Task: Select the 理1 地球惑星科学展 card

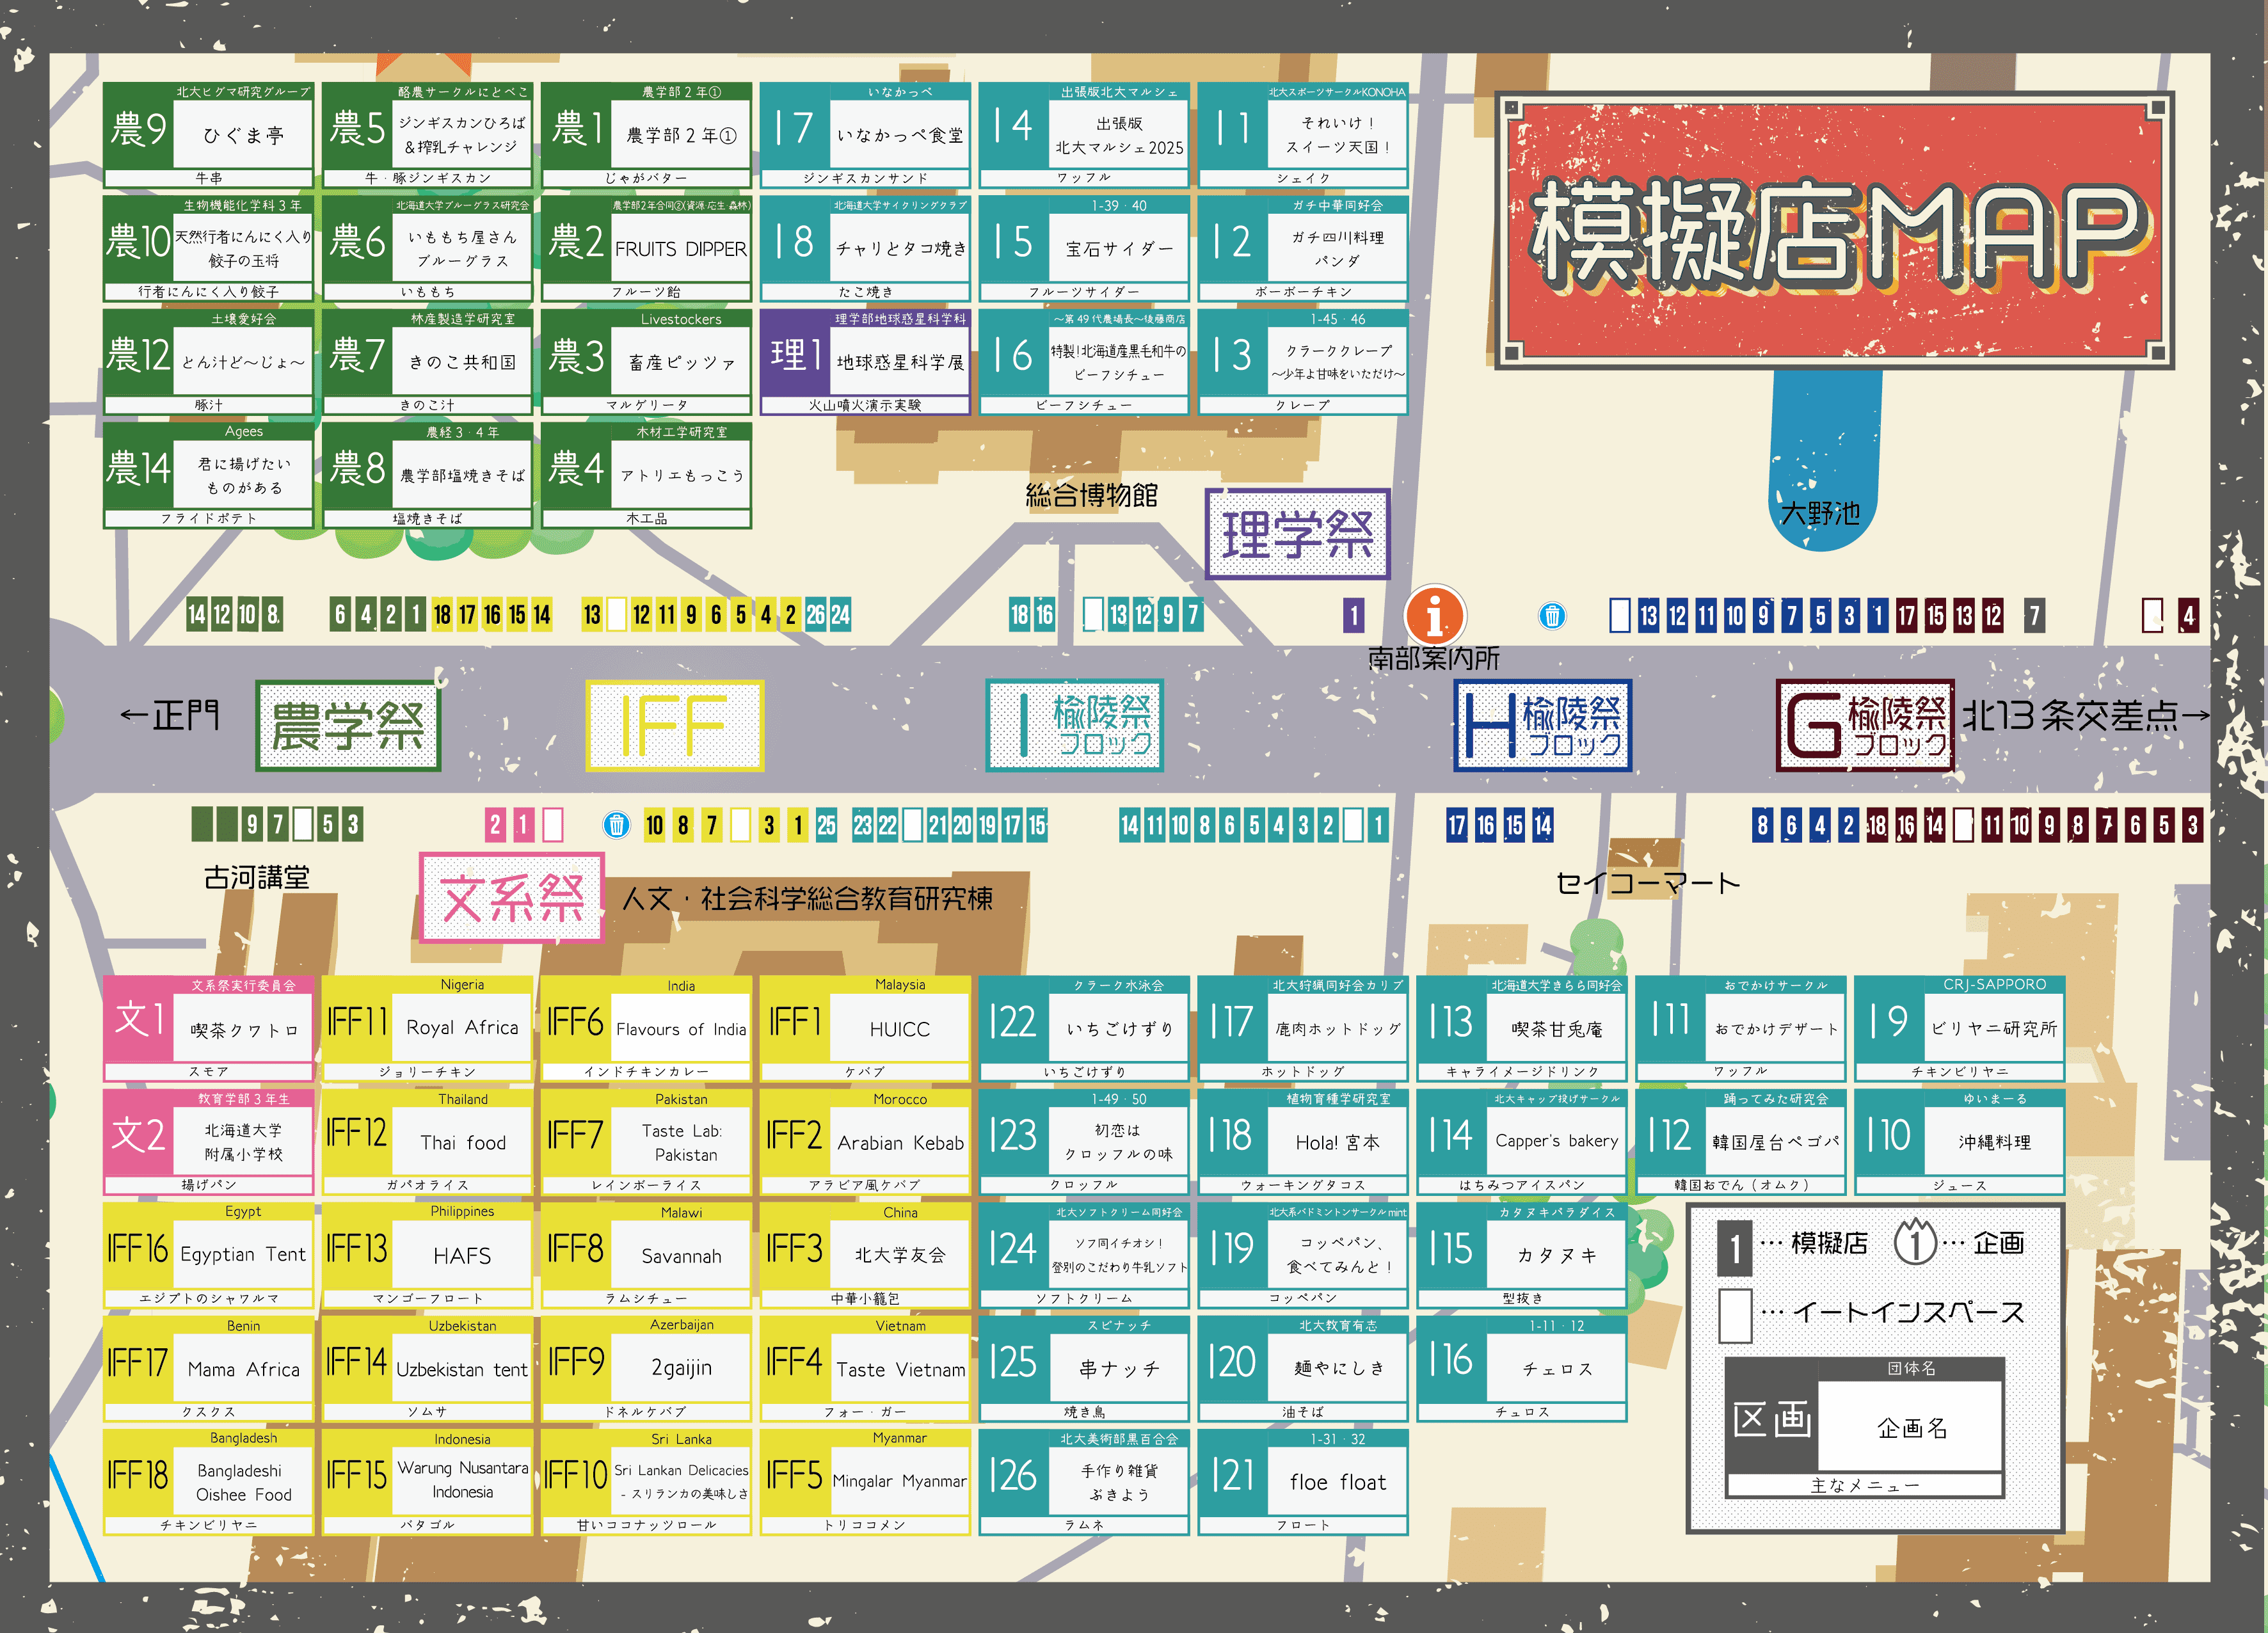Action: point(865,361)
